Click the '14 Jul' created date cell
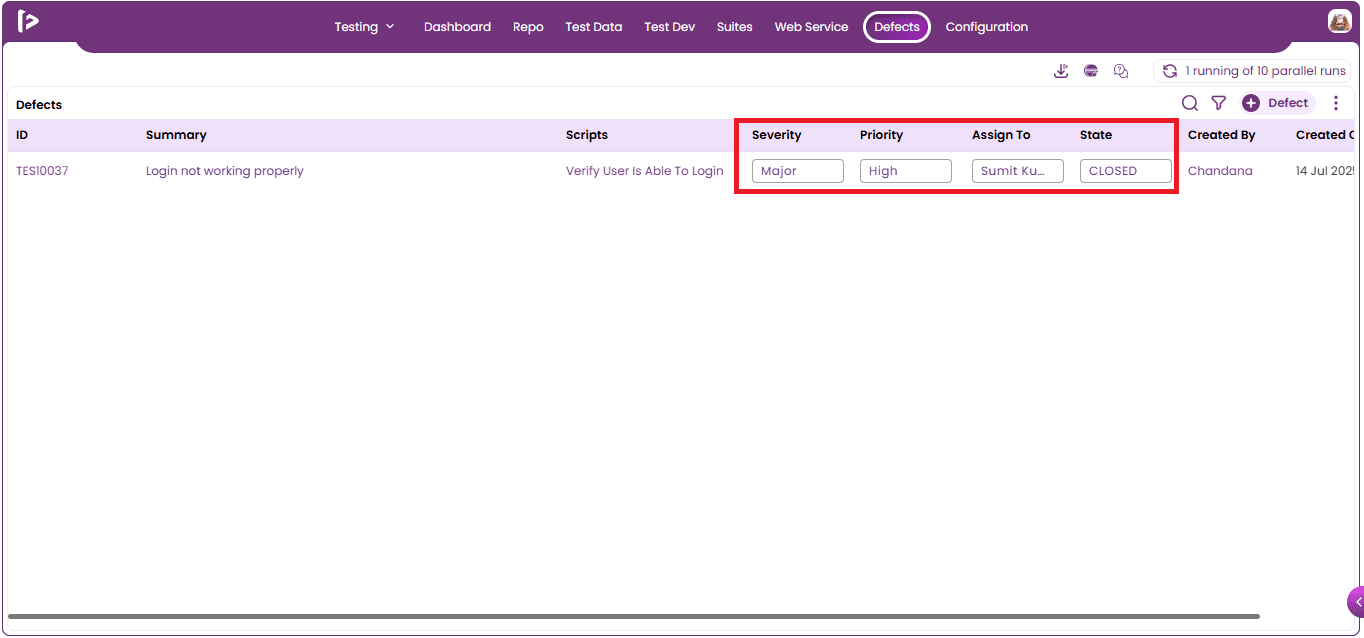This screenshot has width=1364, height=638. 1325,171
